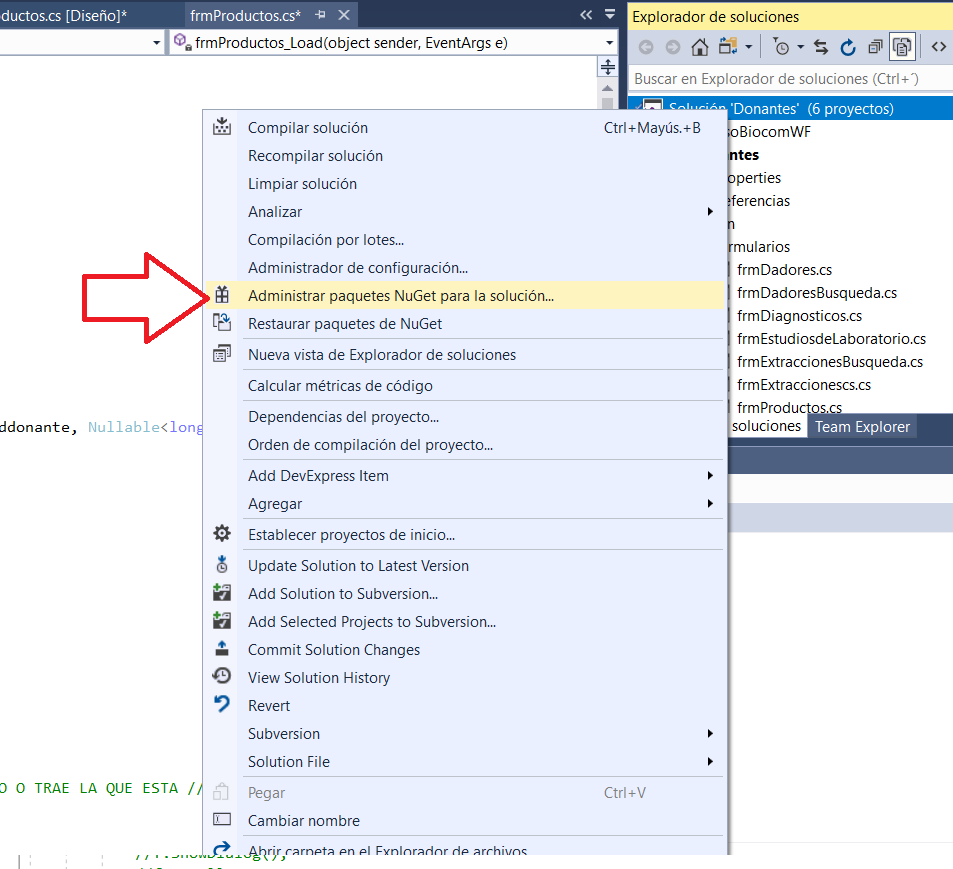Image resolution: width=953 pixels, height=869 pixels.
Task: Click the blue Revert arrow icon
Action: [x=222, y=704]
